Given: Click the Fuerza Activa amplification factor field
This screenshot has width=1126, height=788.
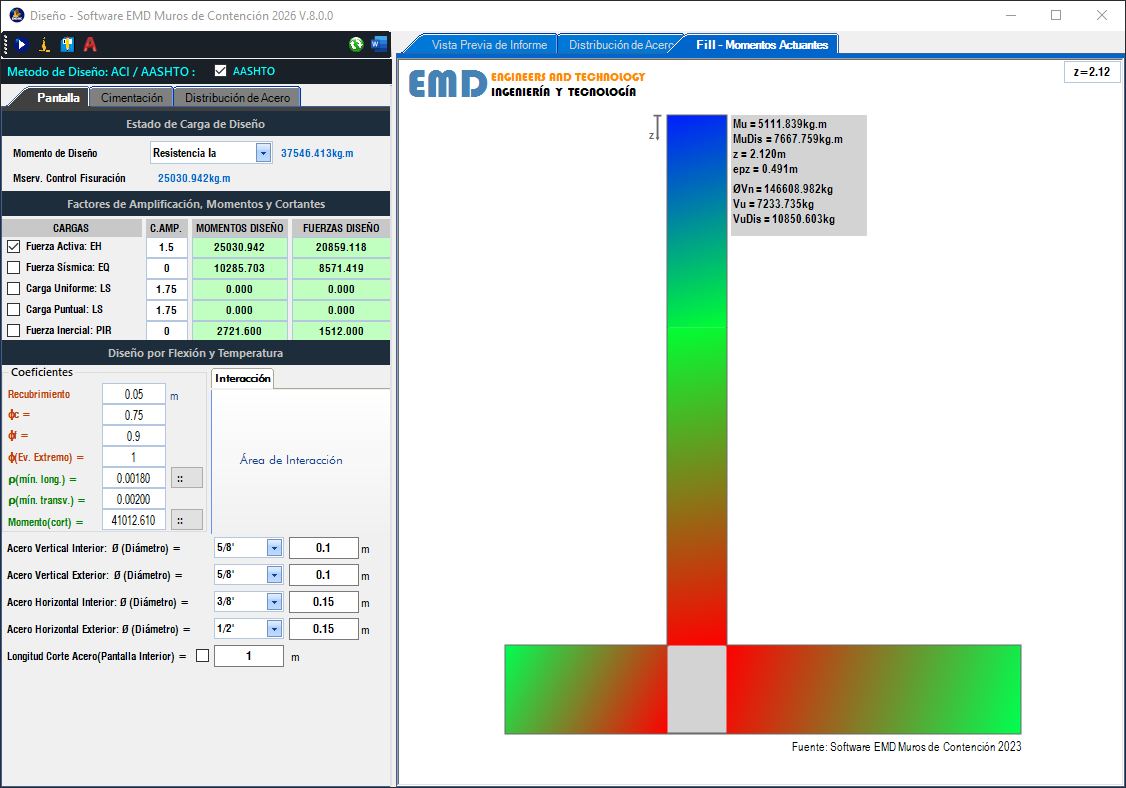Looking at the screenshot, I should [x=167, y=247].
